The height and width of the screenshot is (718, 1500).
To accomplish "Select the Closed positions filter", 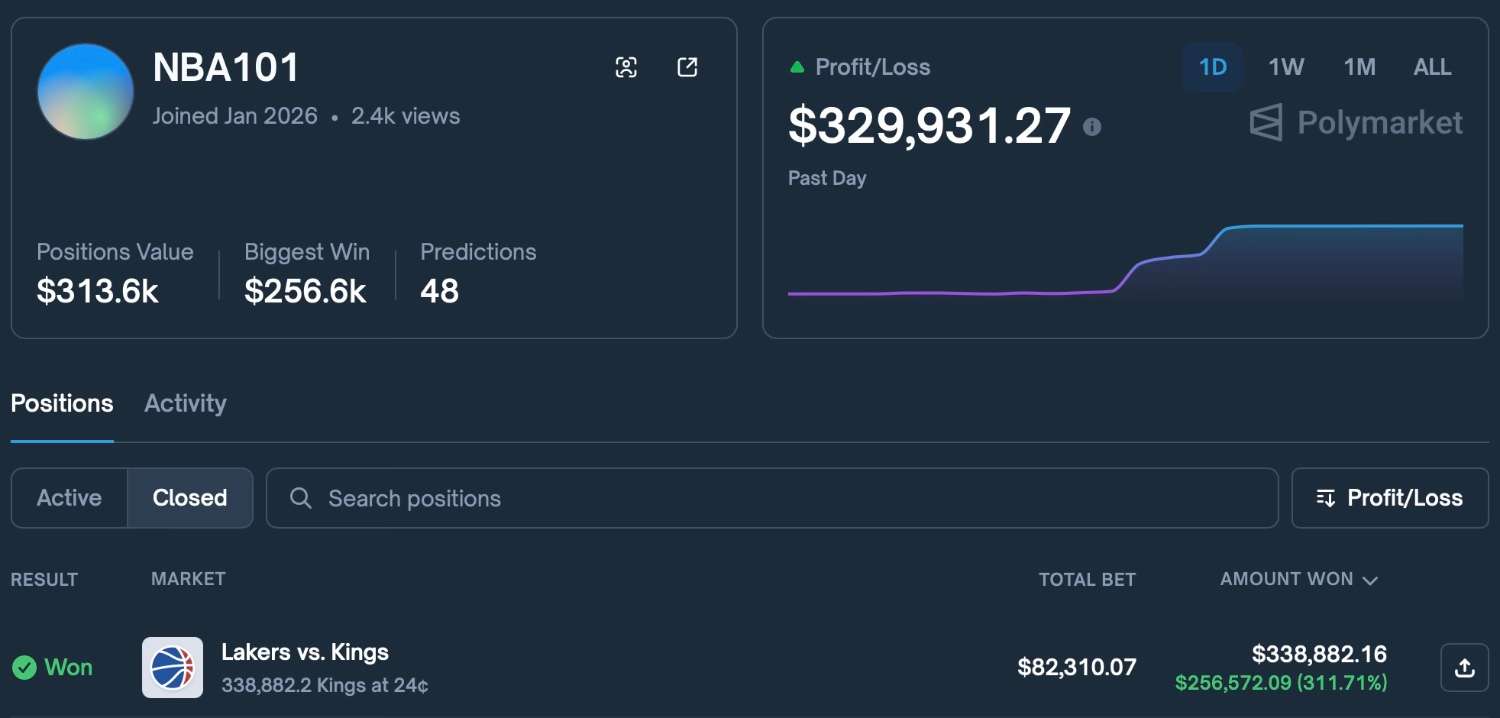I will (x=190, y=498).
